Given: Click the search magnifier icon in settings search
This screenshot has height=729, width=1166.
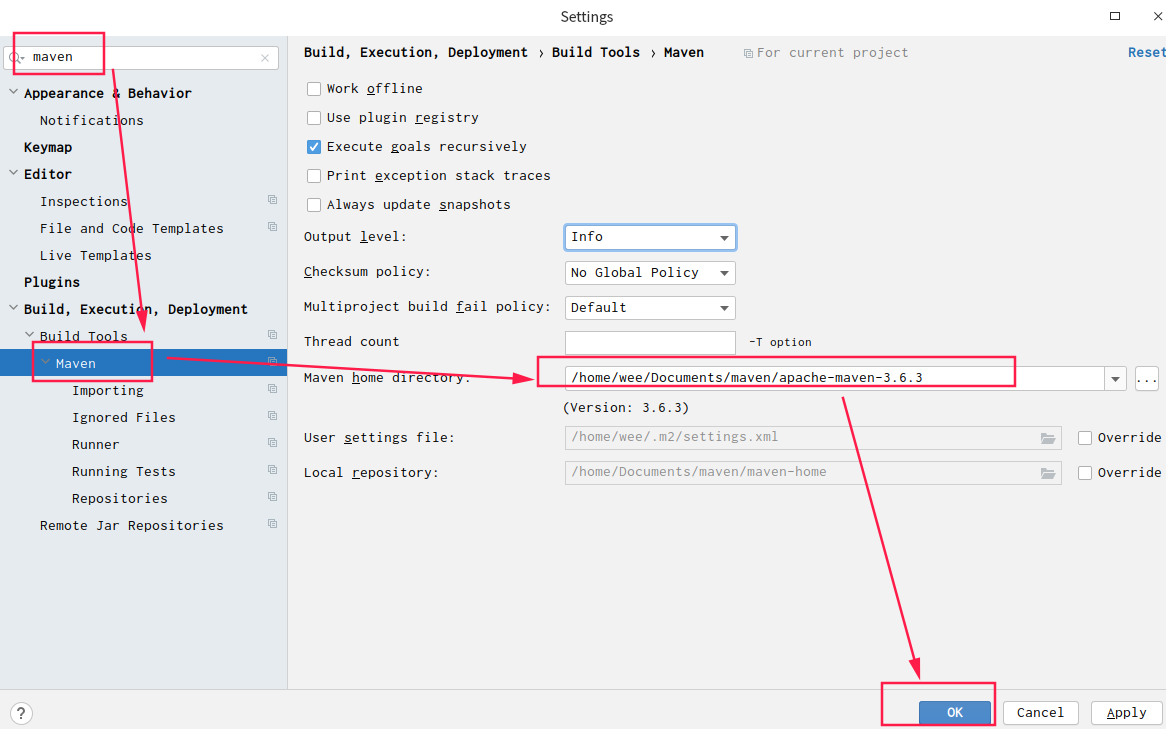Looking at the screenshot, I should pyautogui.click(x=16, y=58).
